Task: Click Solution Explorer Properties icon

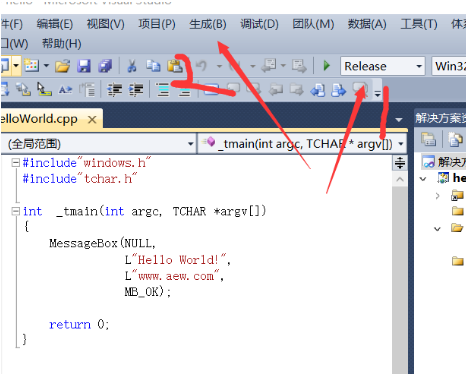Action: pos(428,139)
